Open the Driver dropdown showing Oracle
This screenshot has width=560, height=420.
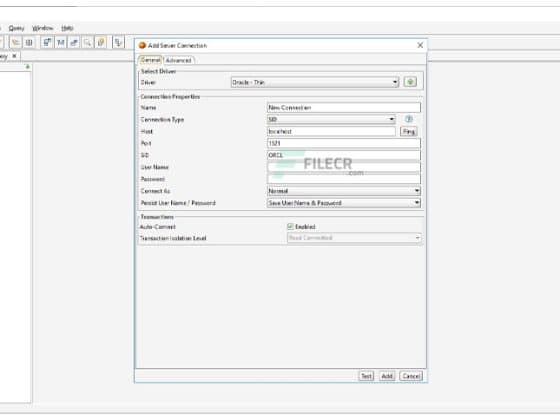[315, 82]
